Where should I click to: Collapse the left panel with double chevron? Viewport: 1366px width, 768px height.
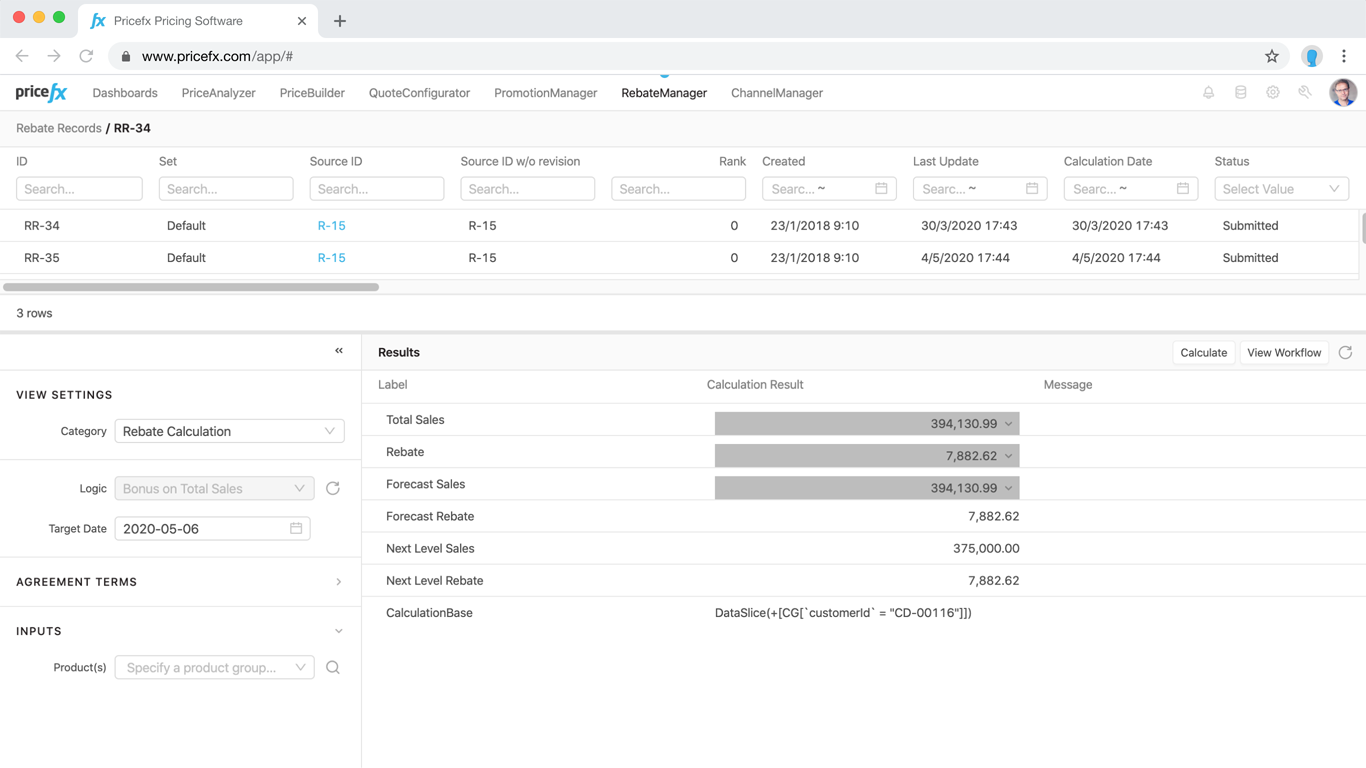click(x=339, y=351)
